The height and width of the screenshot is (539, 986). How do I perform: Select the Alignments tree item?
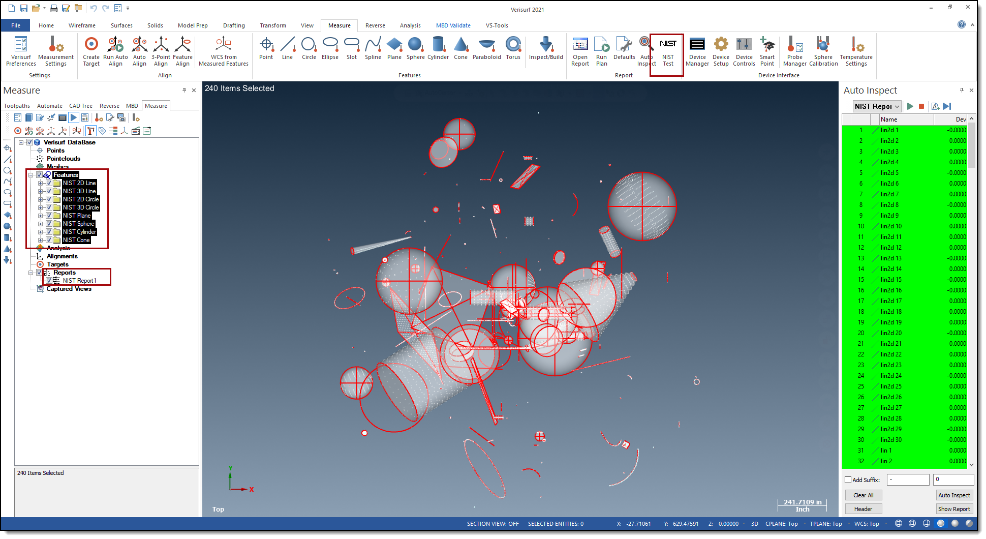tap(62, 256)
